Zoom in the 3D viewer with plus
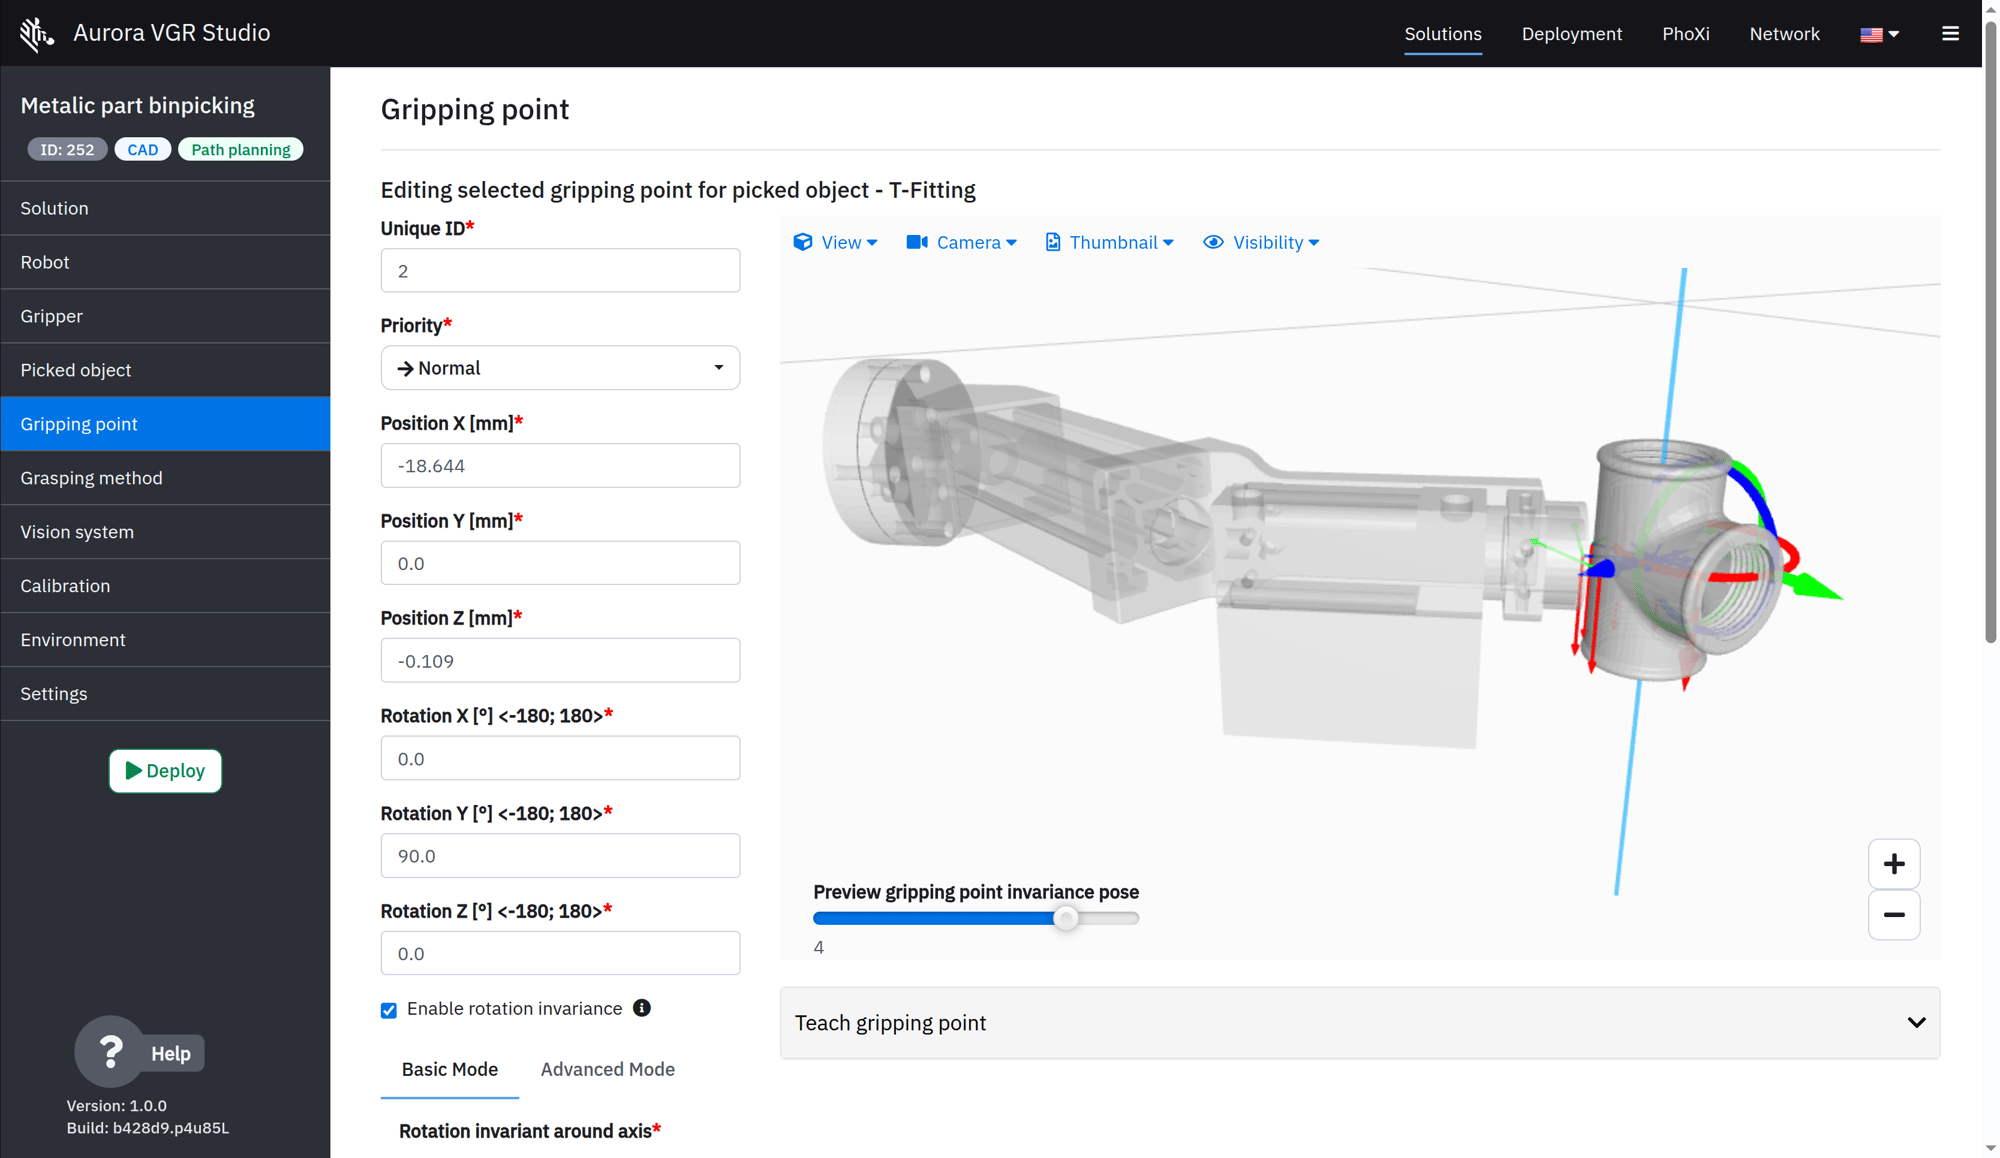The image size is (2000, 1158). [1894, 864]
